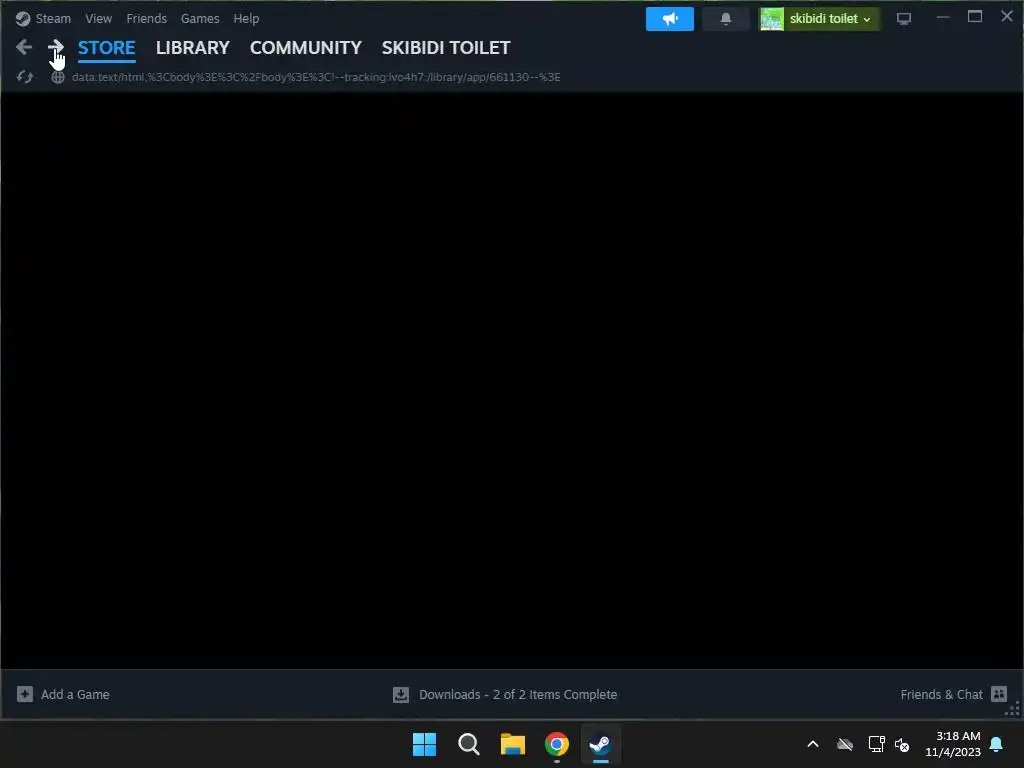Open Windows Search from taskbar

click(x=468, y=744)
